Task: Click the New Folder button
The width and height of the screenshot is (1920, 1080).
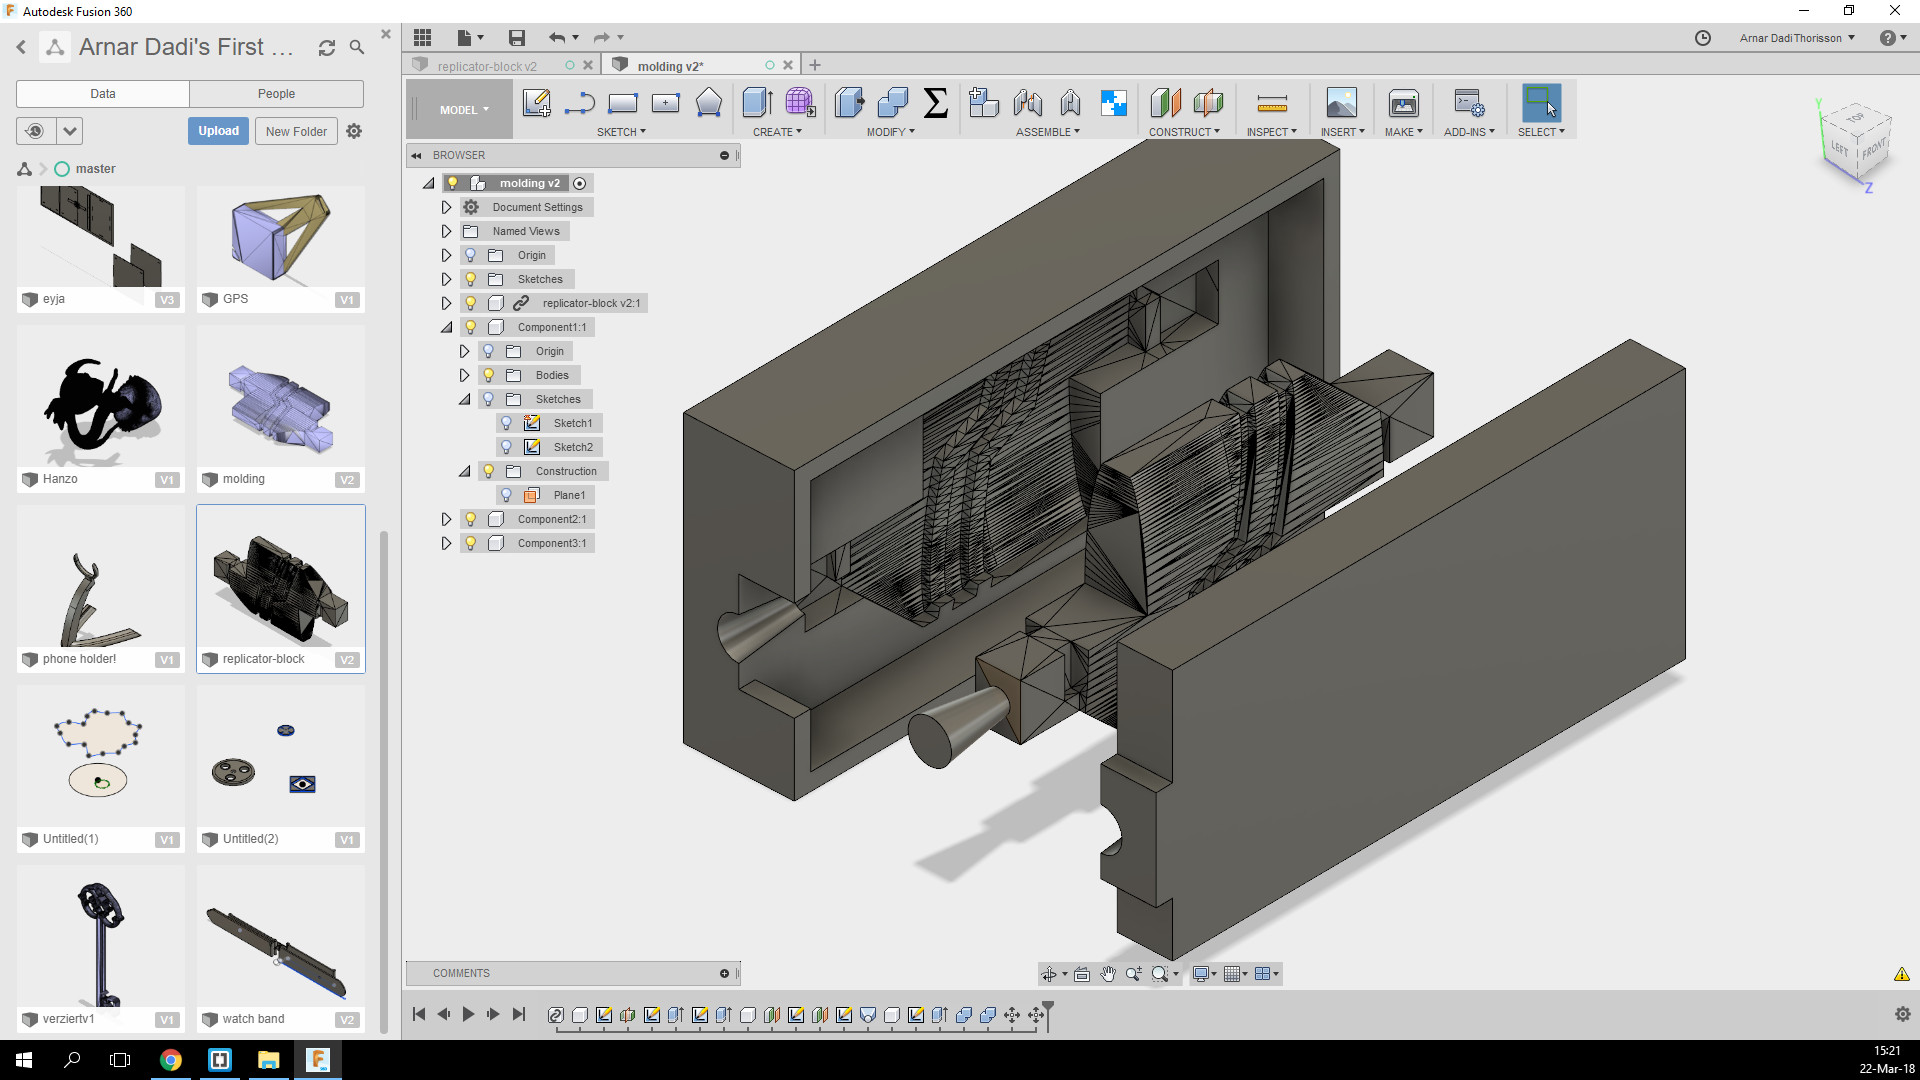Action: pos(295,131)
